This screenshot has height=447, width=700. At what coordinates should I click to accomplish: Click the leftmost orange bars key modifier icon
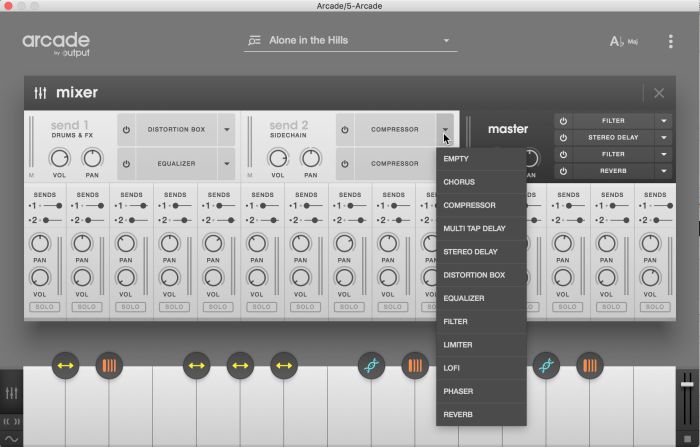[x=109, y=366]
